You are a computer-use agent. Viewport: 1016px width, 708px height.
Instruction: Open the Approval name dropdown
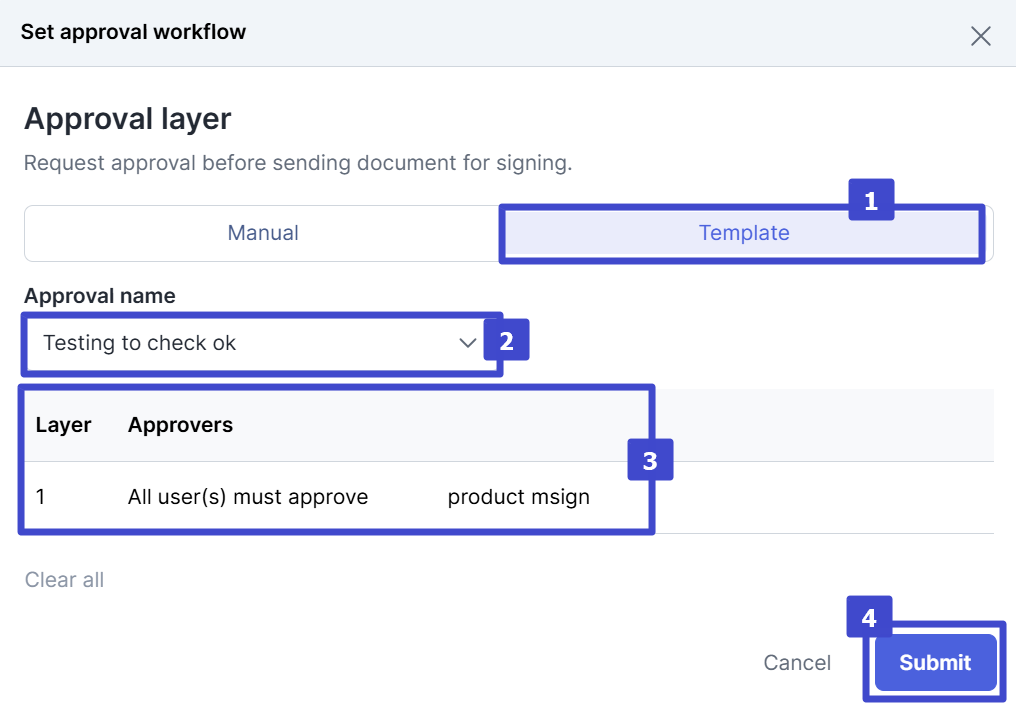coord(250,343)
